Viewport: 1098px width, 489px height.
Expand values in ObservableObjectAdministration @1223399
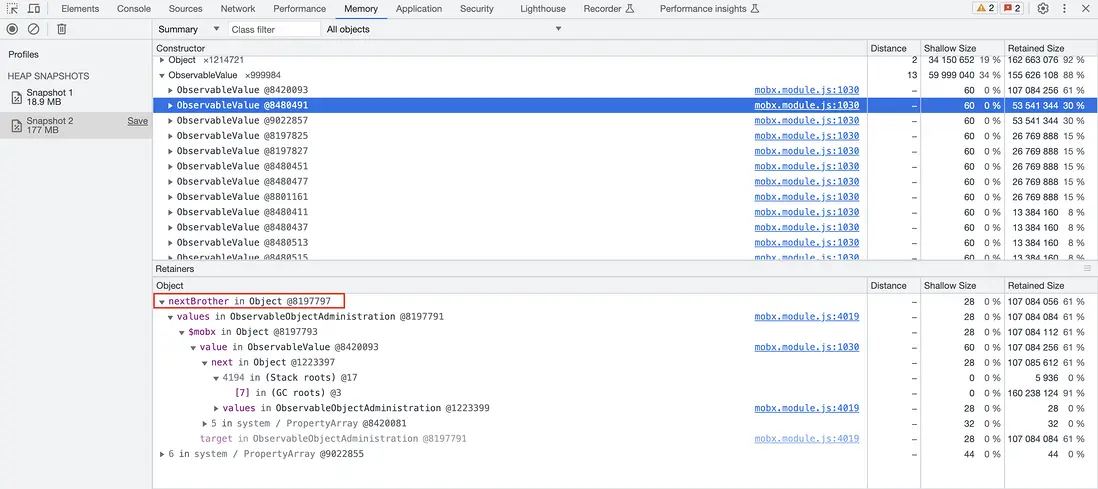216,408
